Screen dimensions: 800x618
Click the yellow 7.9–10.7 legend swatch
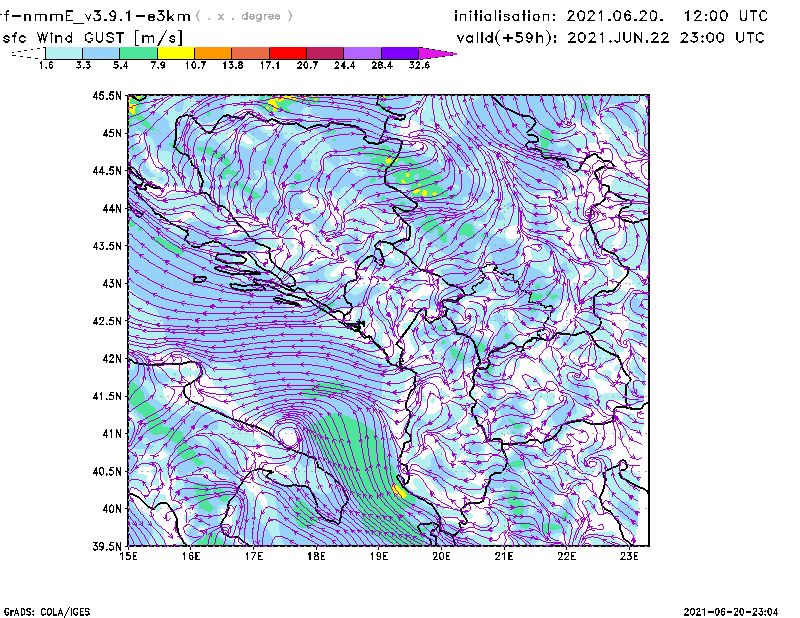176,53
